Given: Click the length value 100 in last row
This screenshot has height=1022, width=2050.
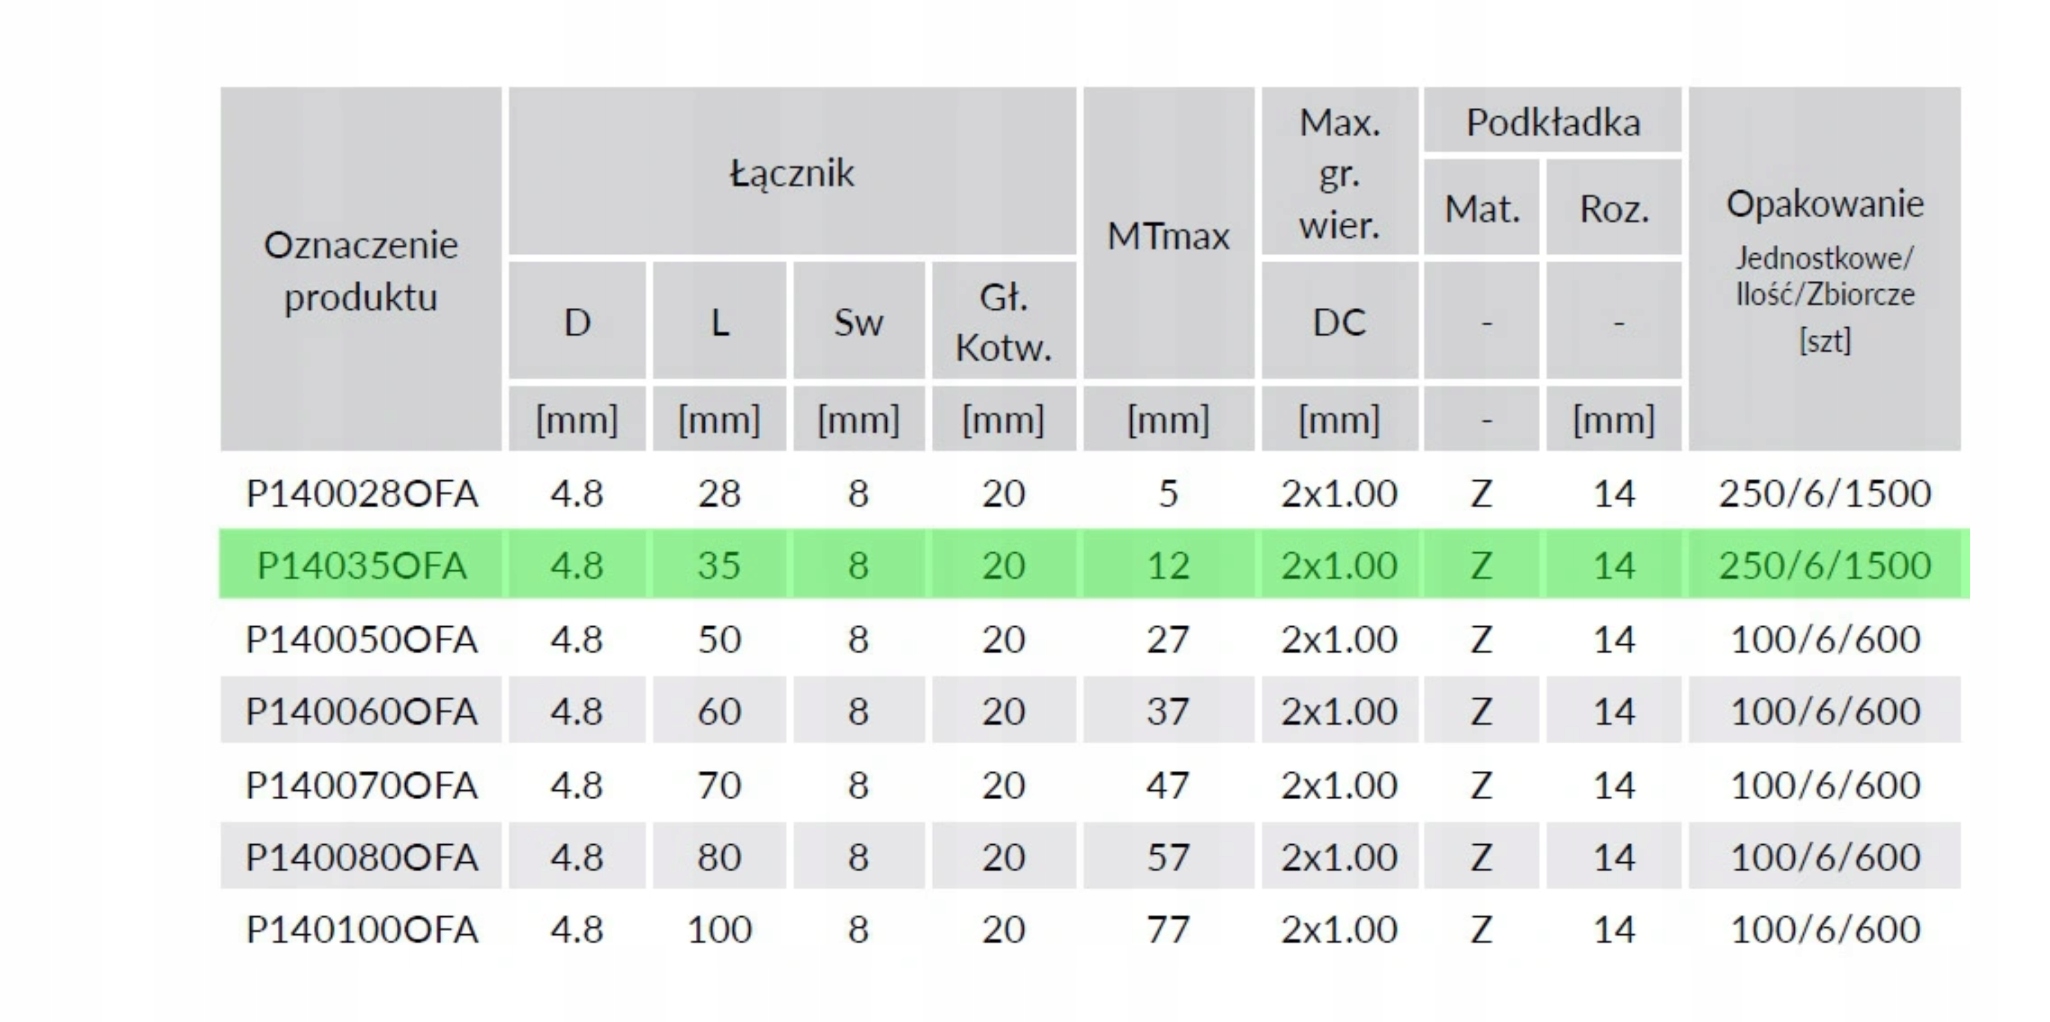Looking at the screenshot, I should (719, 930).
